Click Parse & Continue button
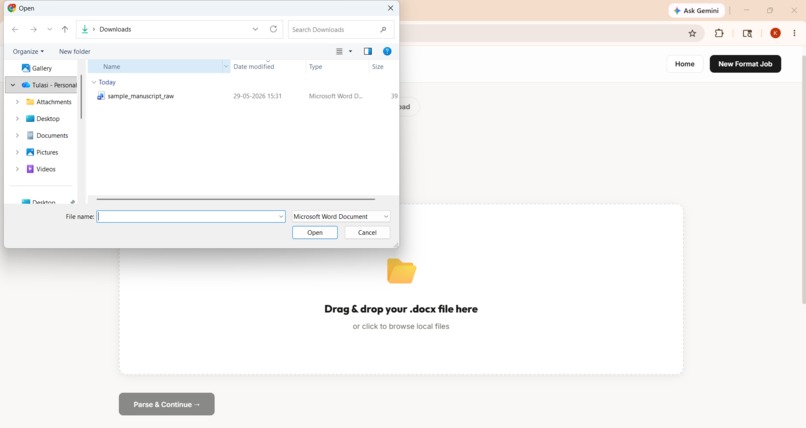This screenshot has height=428, width=806. pyautogui.click(x=167, y=404)
